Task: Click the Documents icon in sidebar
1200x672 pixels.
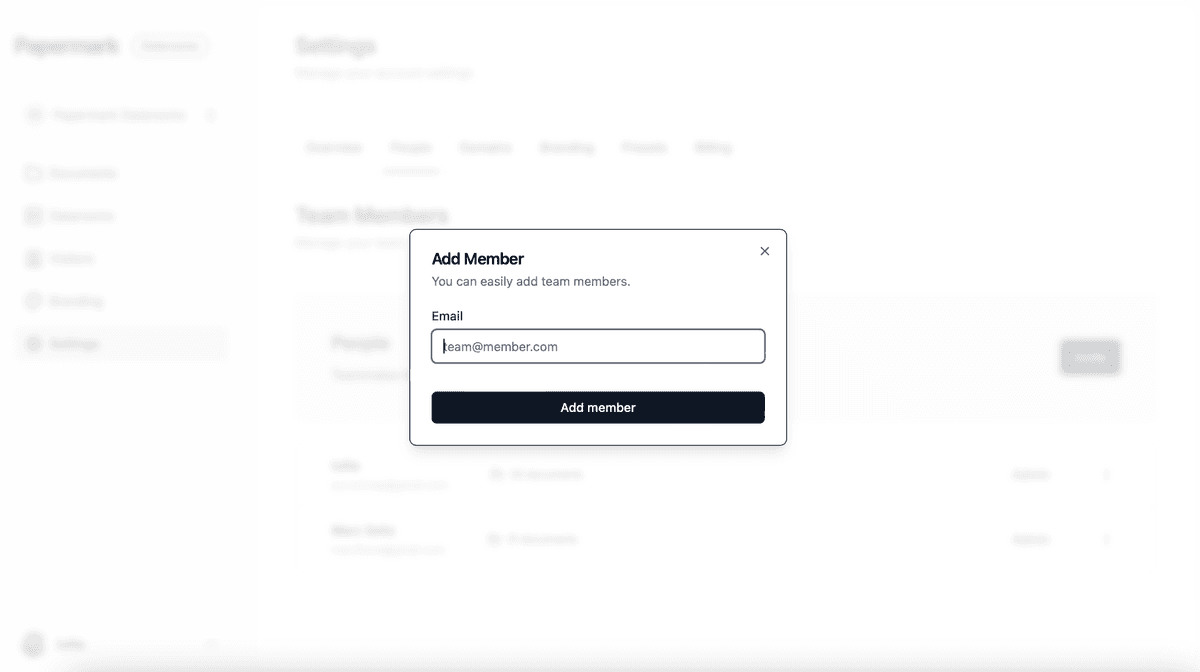Action: click(x=33, y=174)
